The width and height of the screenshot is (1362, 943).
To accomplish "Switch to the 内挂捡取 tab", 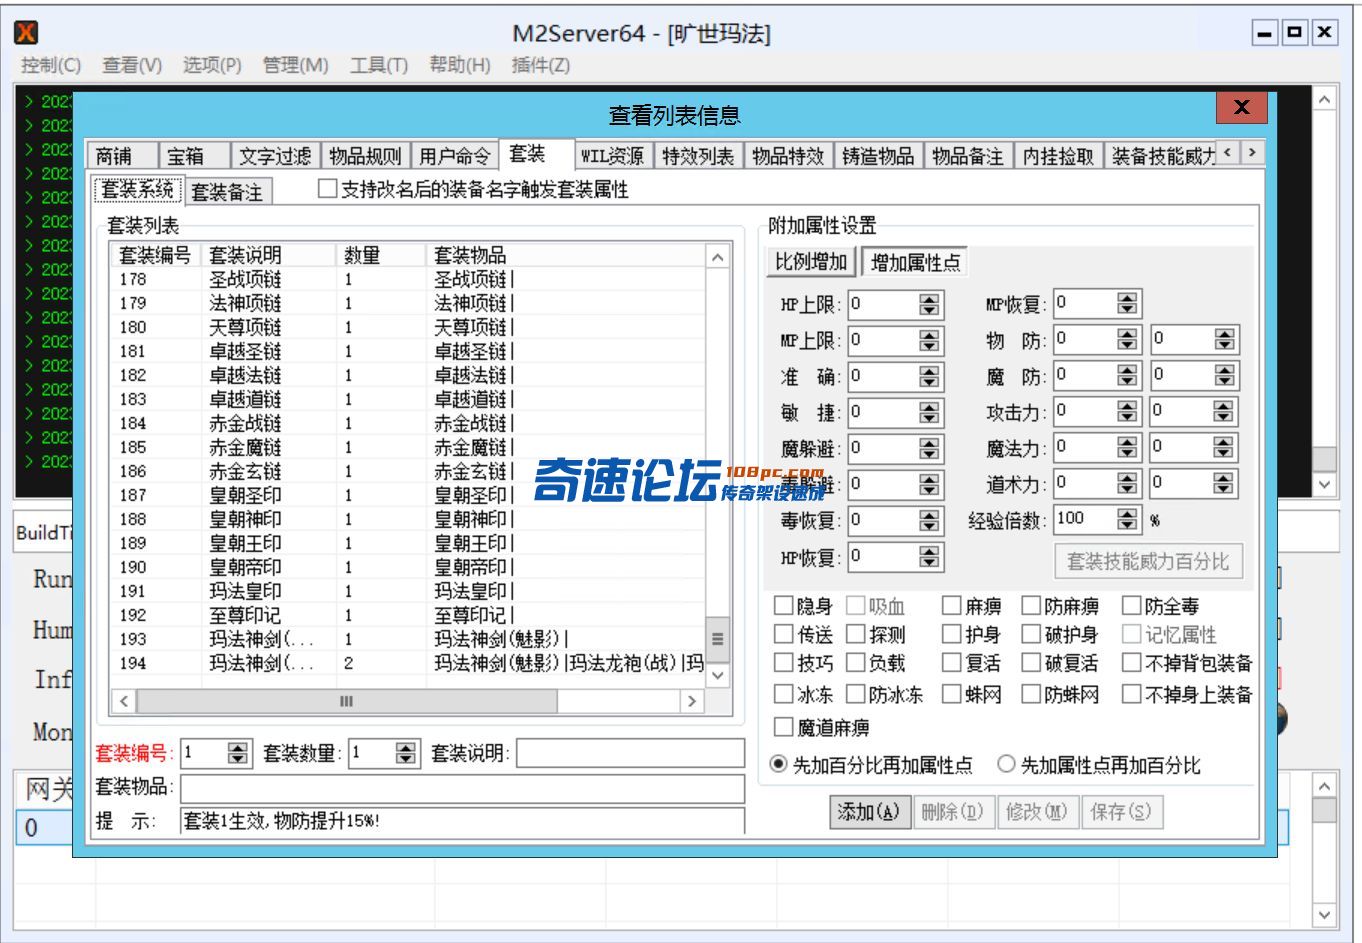I will [1058, 156].
